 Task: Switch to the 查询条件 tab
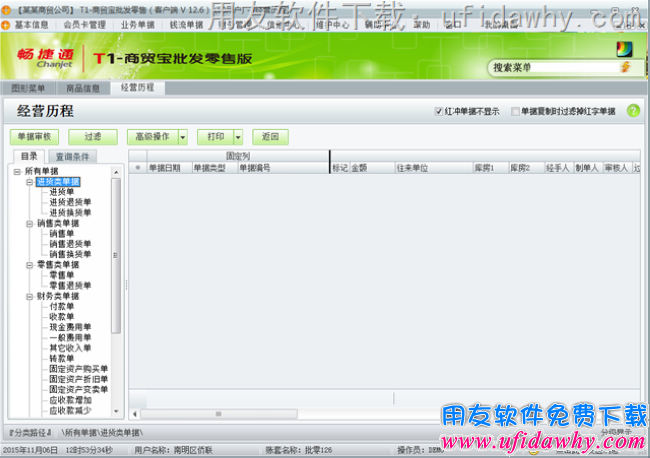(x=72, y=157)
